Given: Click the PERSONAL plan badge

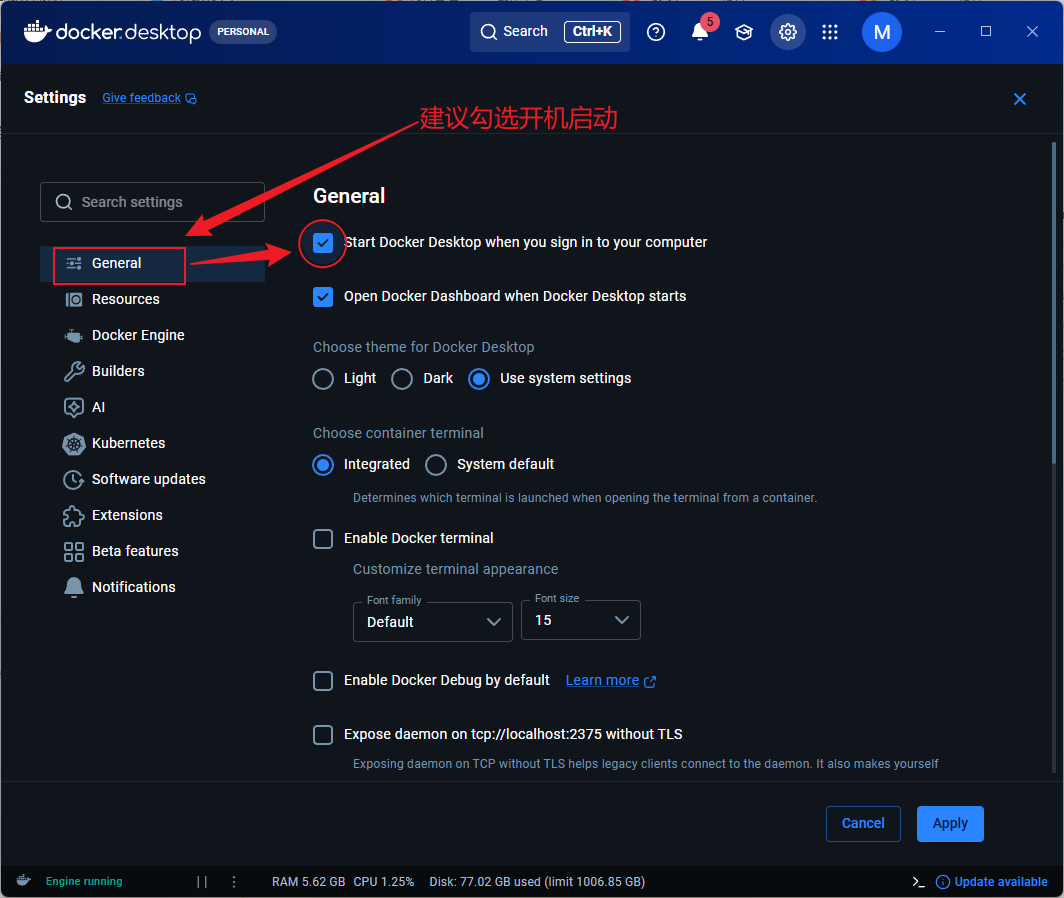Looking at the screenshot, I should (243, 32).
